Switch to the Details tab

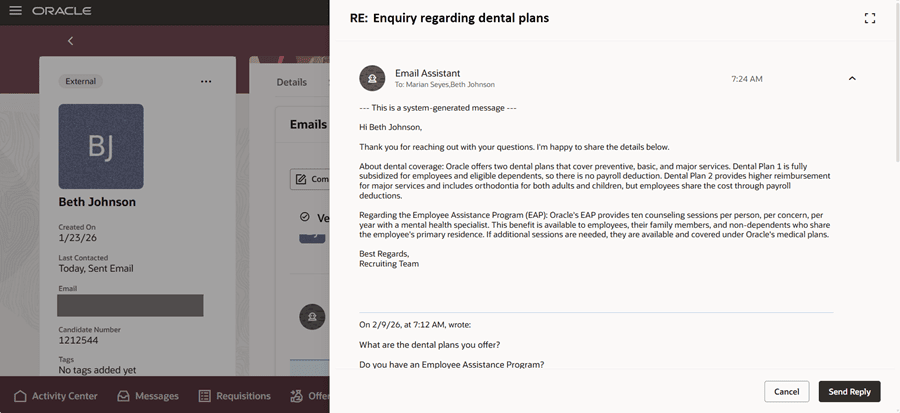291,82
